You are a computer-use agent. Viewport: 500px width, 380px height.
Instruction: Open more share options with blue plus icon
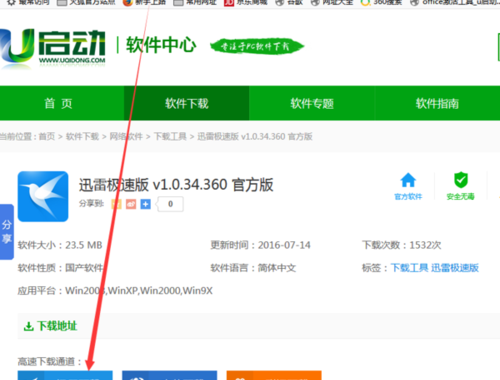click(146, 204)
